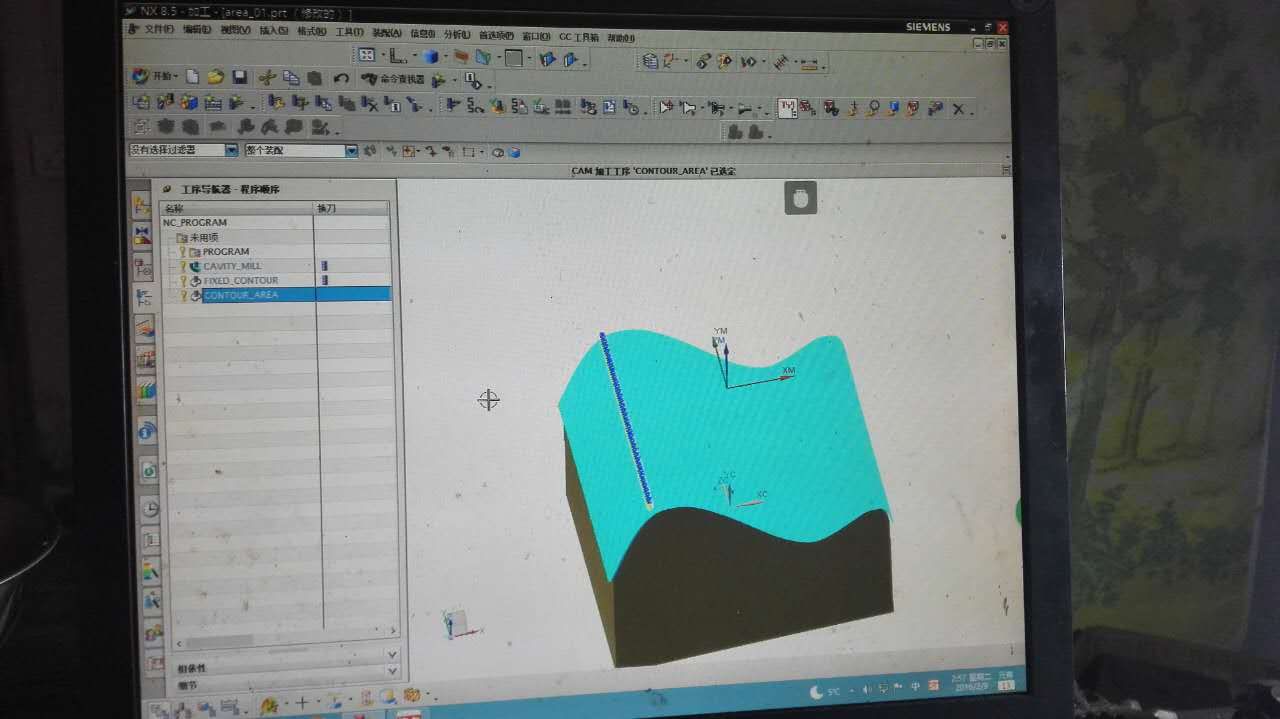Screen dimensions: 1280x719
Task: Create a new file from toolbar
Action: pos(193,76)
